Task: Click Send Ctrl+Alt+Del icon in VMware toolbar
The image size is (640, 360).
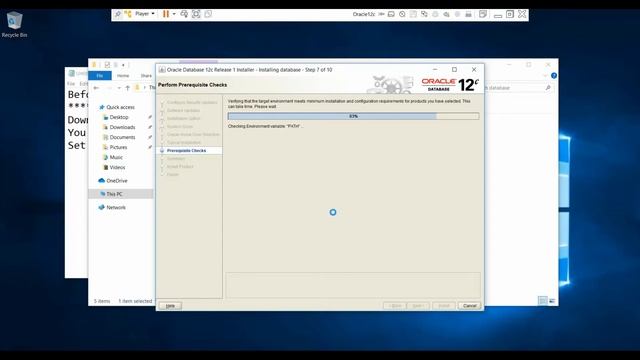Action: tap(184, 14)
